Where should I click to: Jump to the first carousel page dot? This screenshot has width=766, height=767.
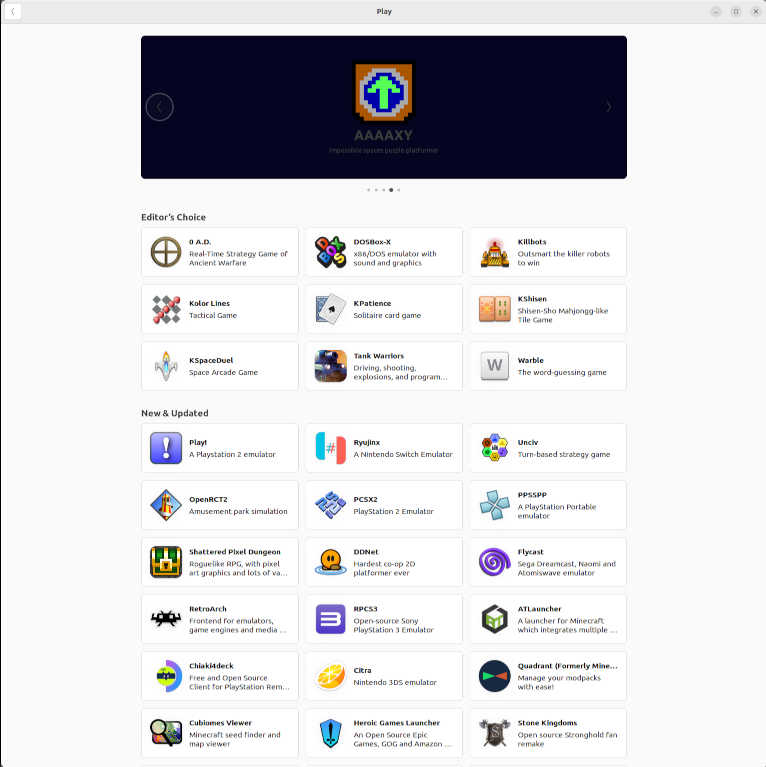(368, 189)
